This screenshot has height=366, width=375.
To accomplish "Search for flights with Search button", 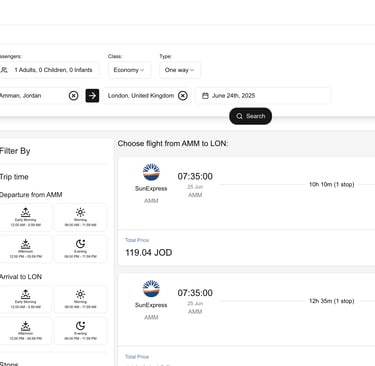I will click(x=250, y=116).
